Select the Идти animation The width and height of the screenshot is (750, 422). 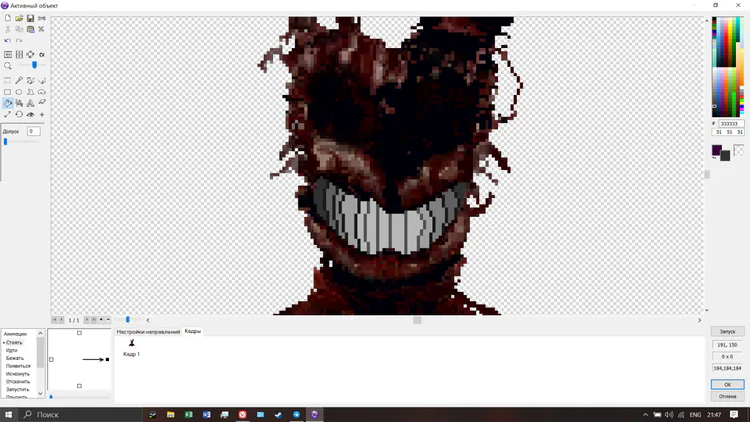(x=11, y=350)
